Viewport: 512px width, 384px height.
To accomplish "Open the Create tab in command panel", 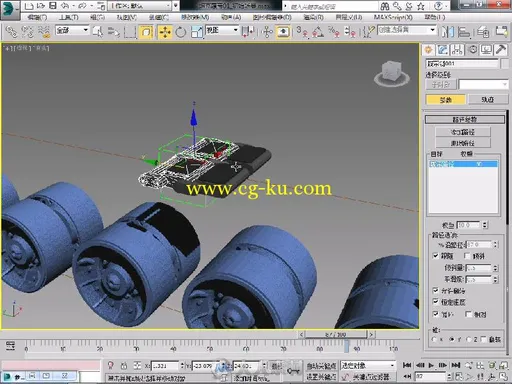I will 428,50.
